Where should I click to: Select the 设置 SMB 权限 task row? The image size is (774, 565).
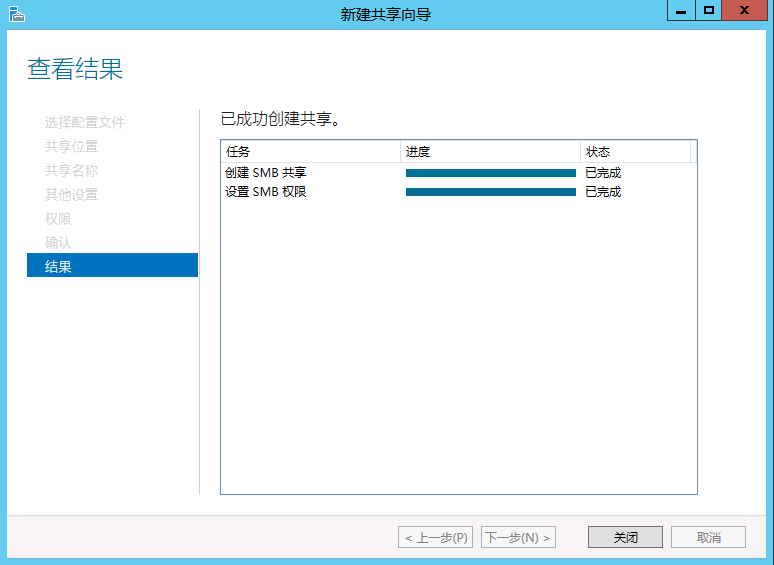266,191
